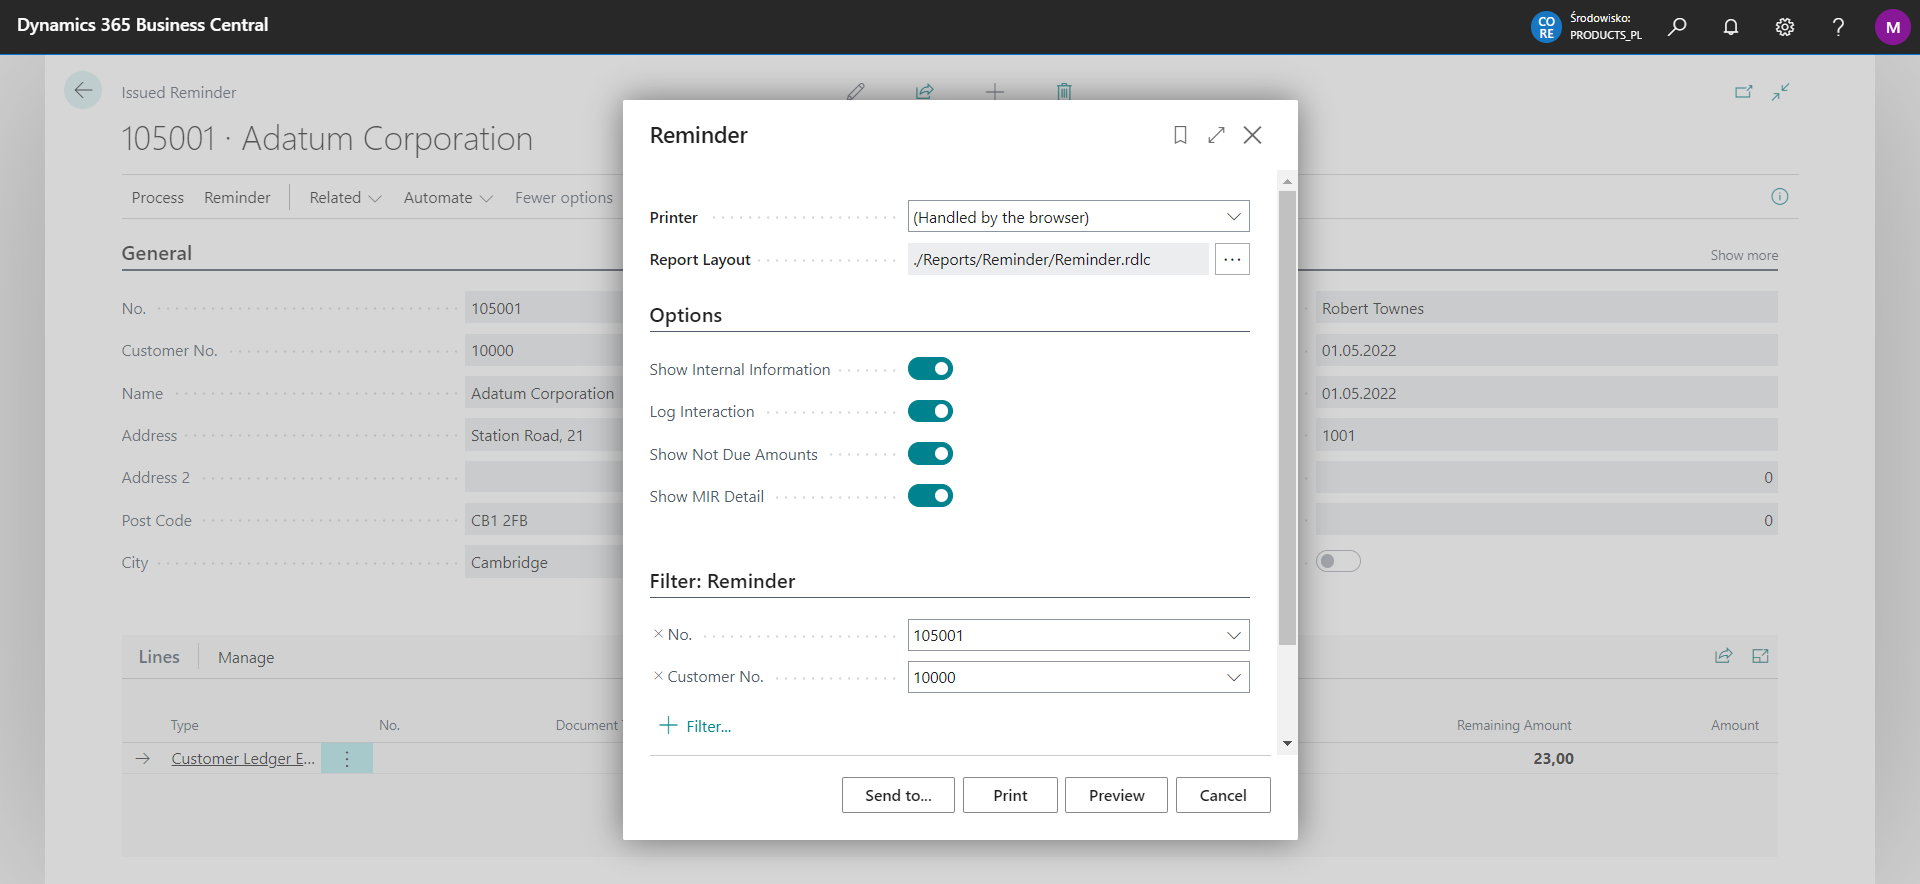Click the share icon in the Lines section

(1723, 656)
